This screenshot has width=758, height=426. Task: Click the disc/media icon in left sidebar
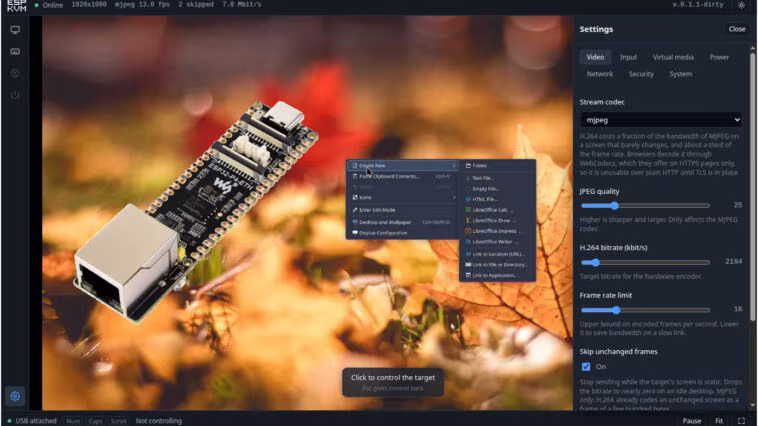(x=15, y=73)
